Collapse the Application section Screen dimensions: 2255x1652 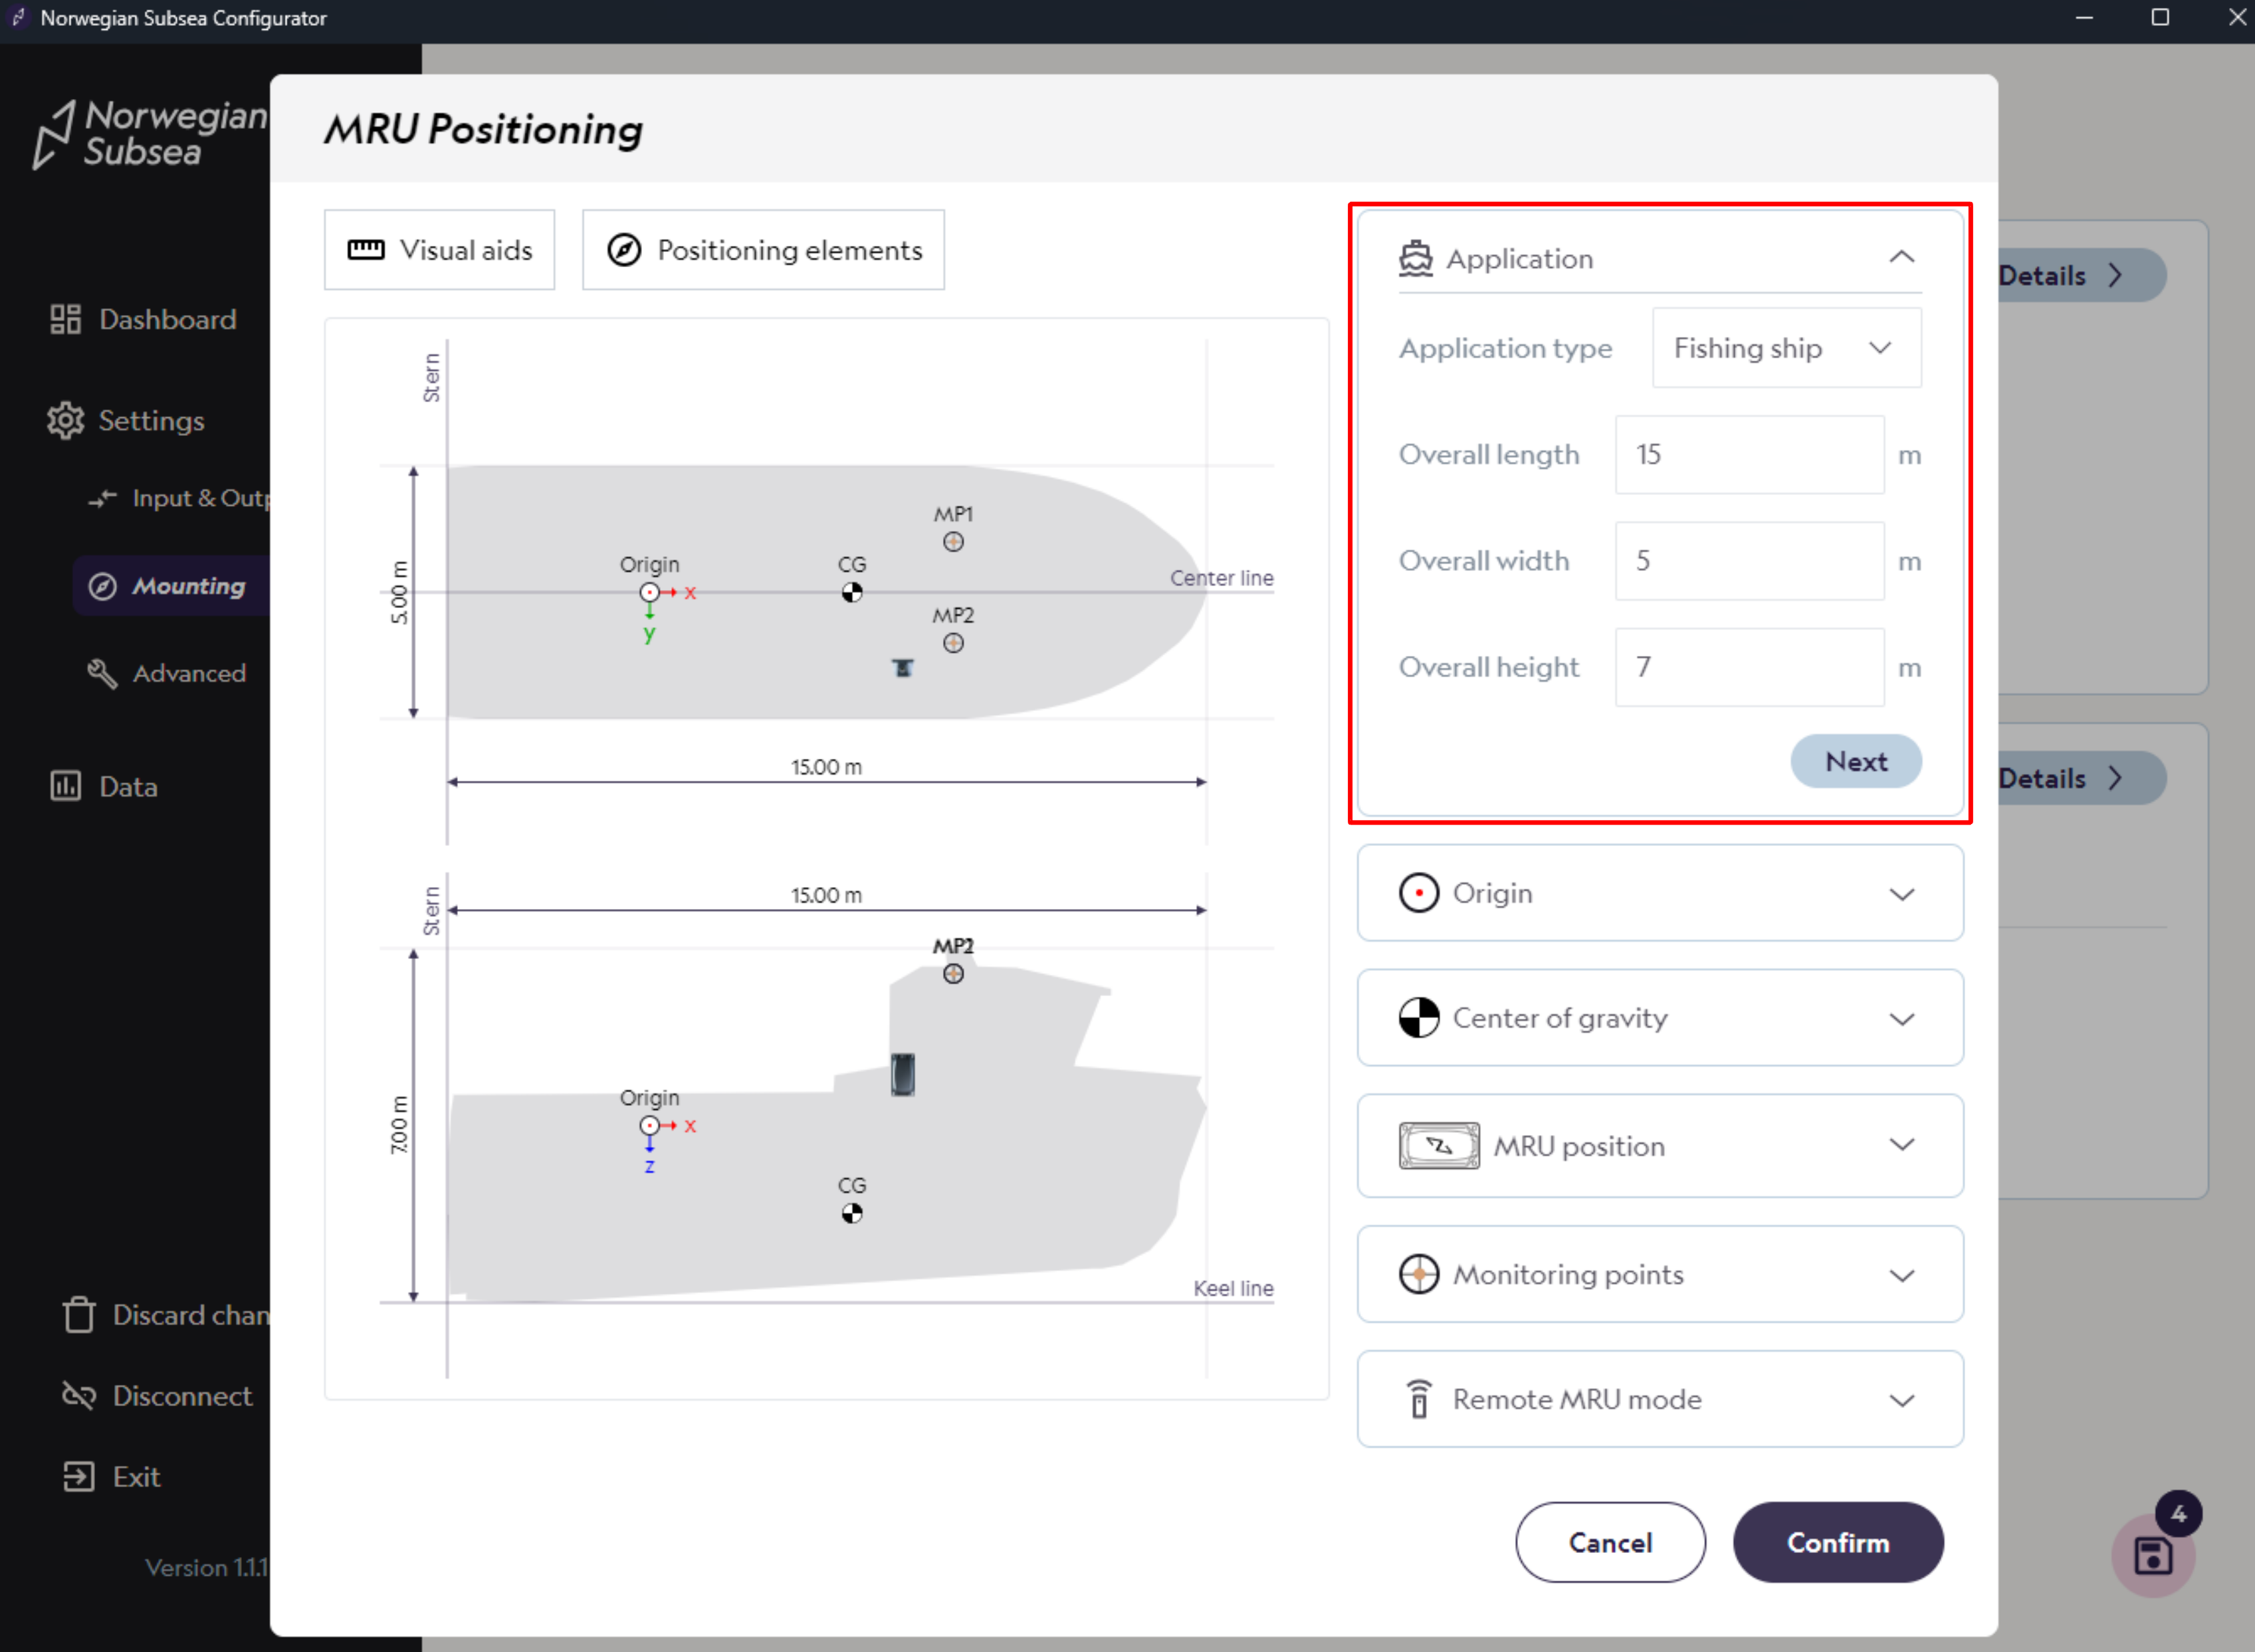click(x=1901, y=258)
